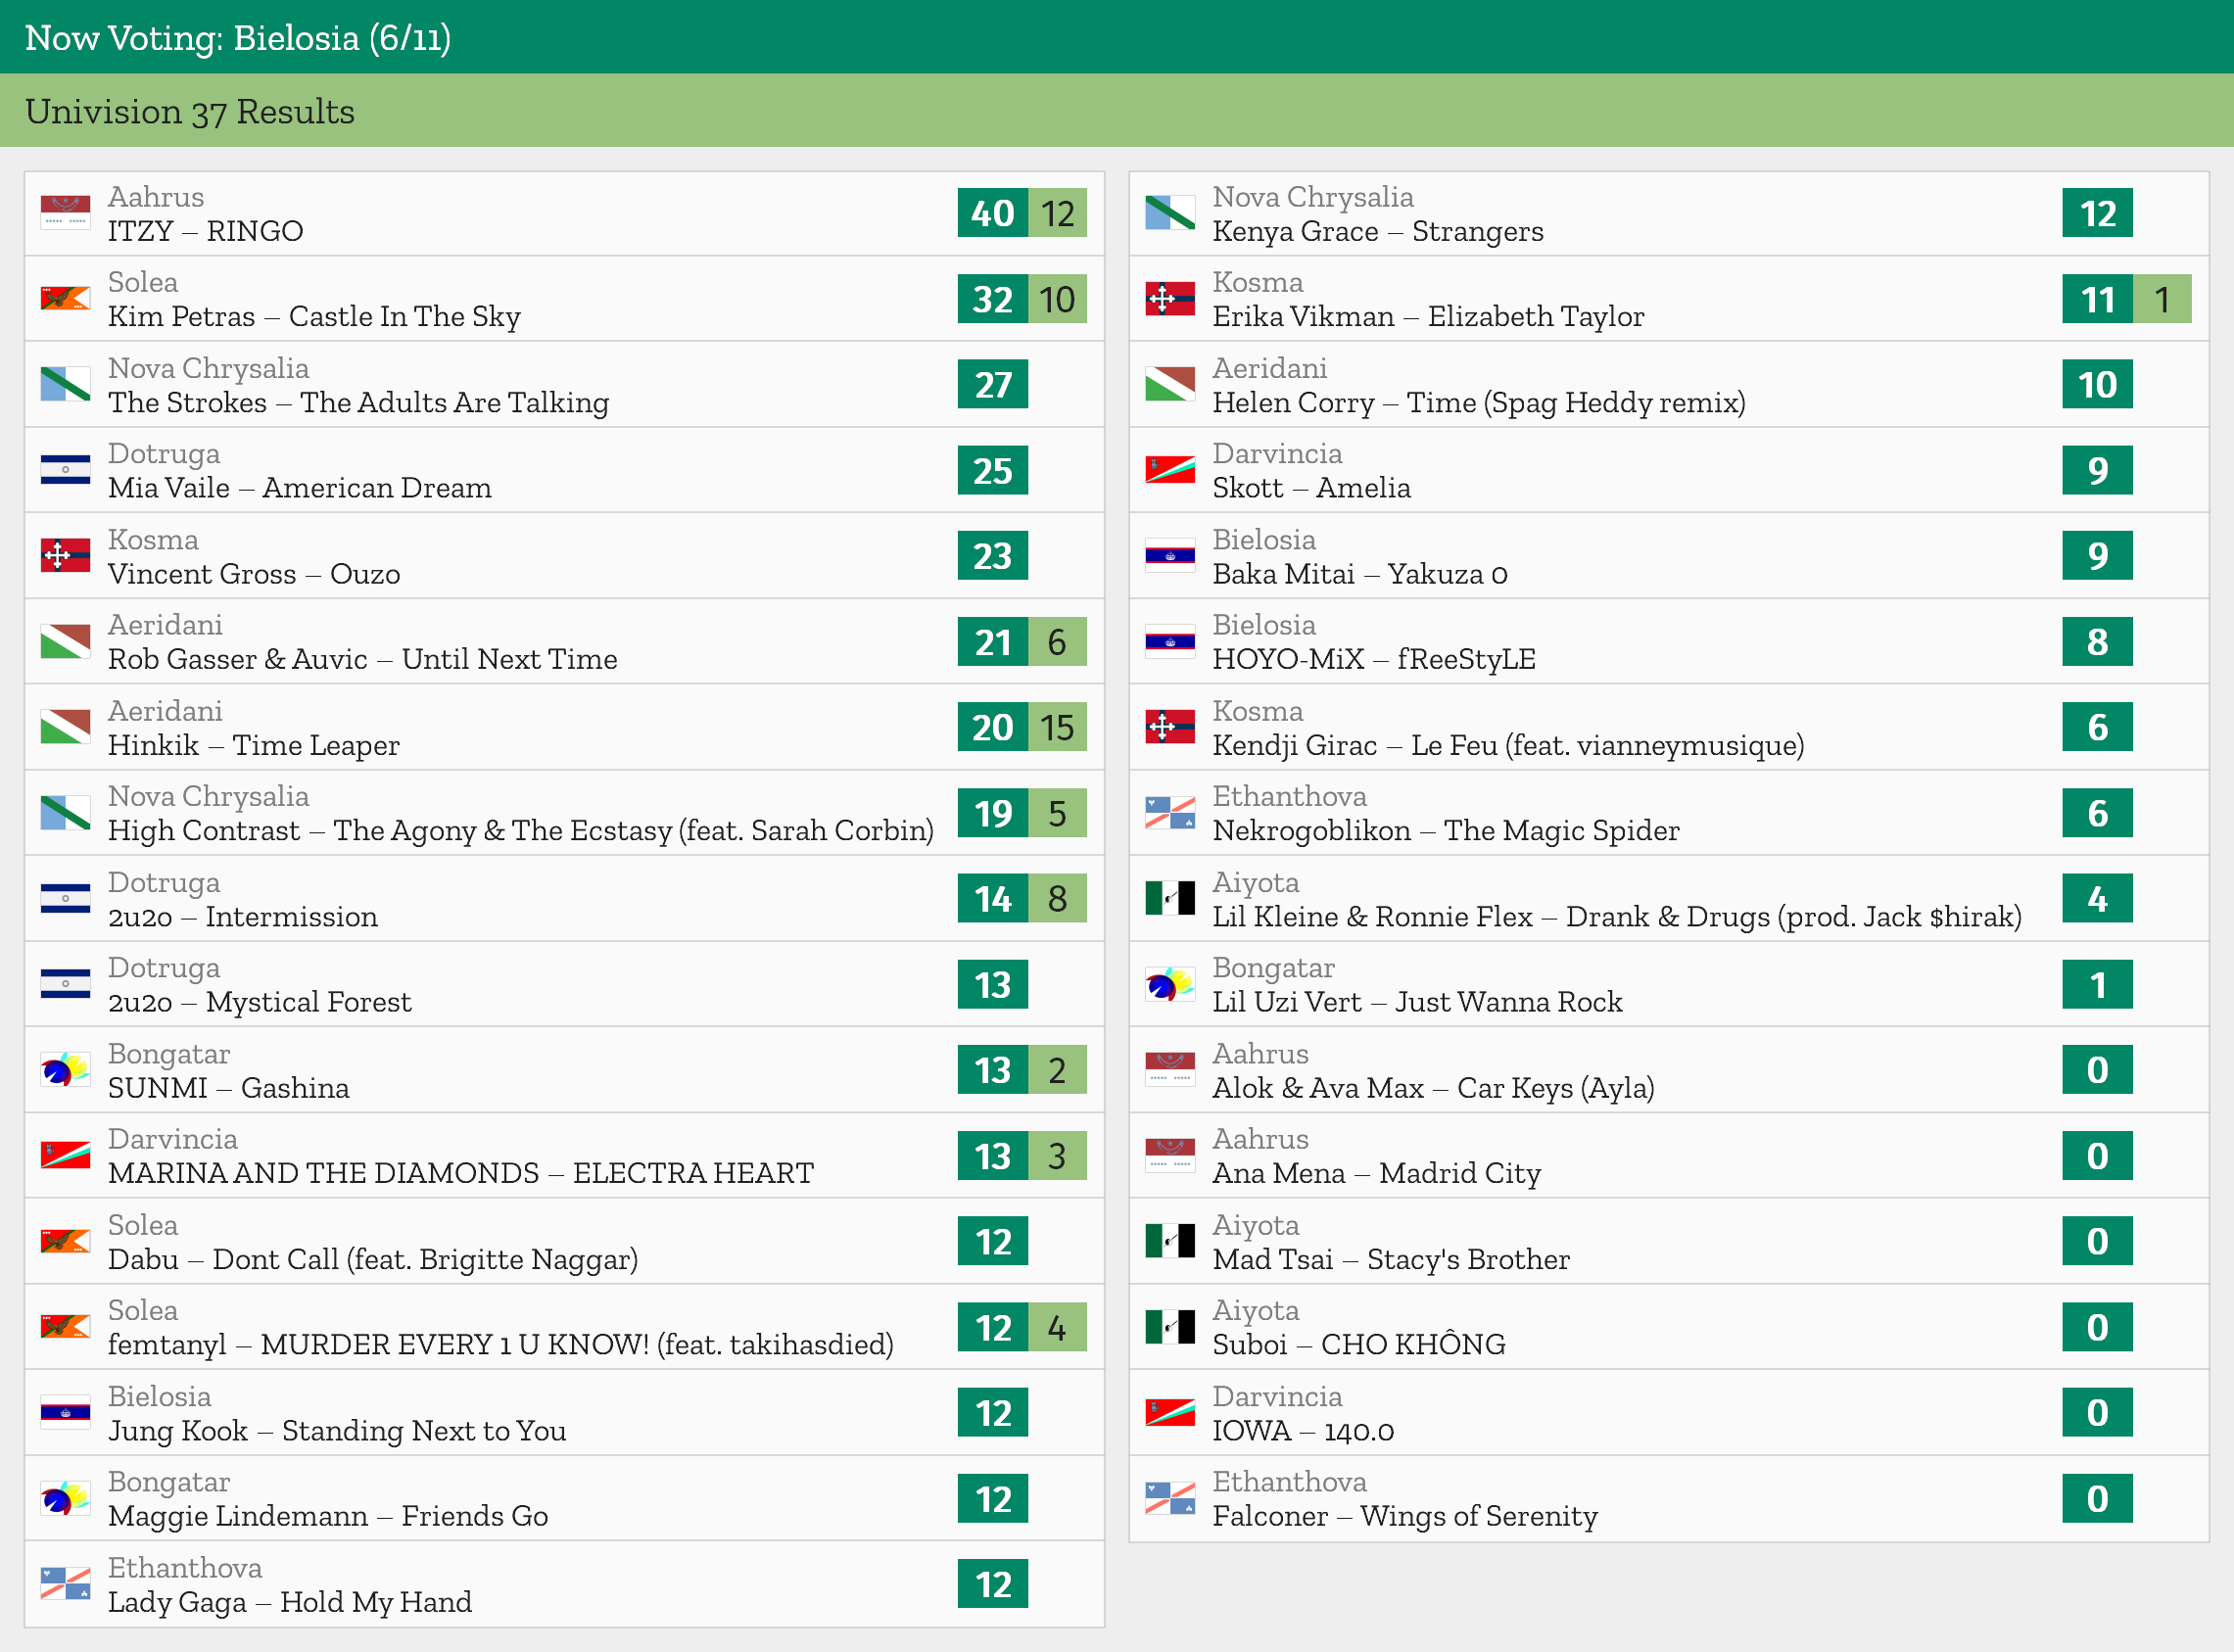This screenshot has height=1652, width=2234.
Task: Click the 6 points awarded to Until Next Time
Action: click(1058, 641)
